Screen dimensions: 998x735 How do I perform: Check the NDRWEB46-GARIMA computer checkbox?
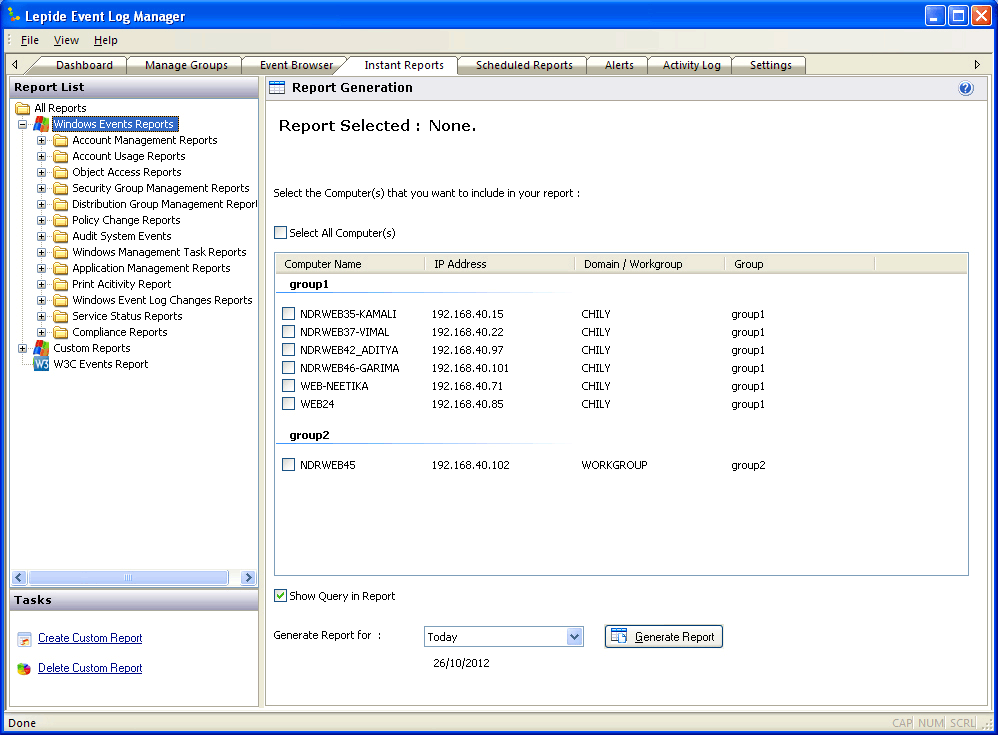click(288, 368)
